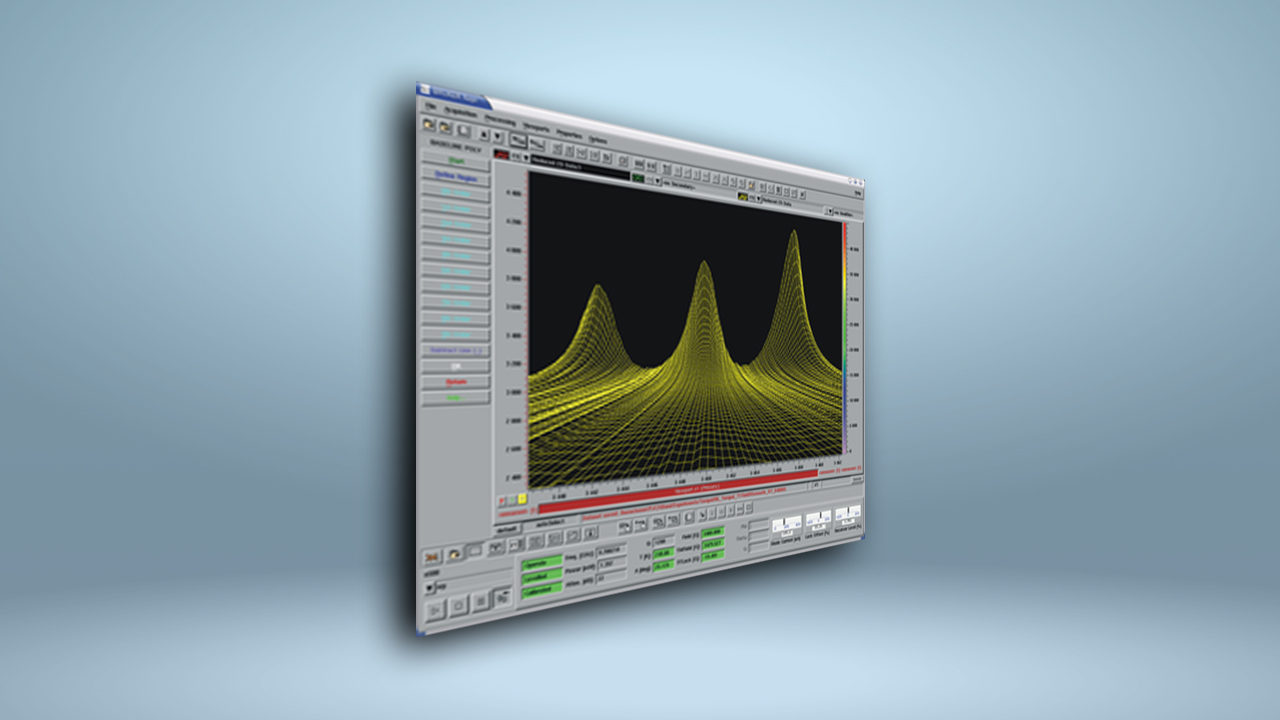1280x720 pixels.
Task: Click the yellow square below the plot
Action: coord(522,498)
